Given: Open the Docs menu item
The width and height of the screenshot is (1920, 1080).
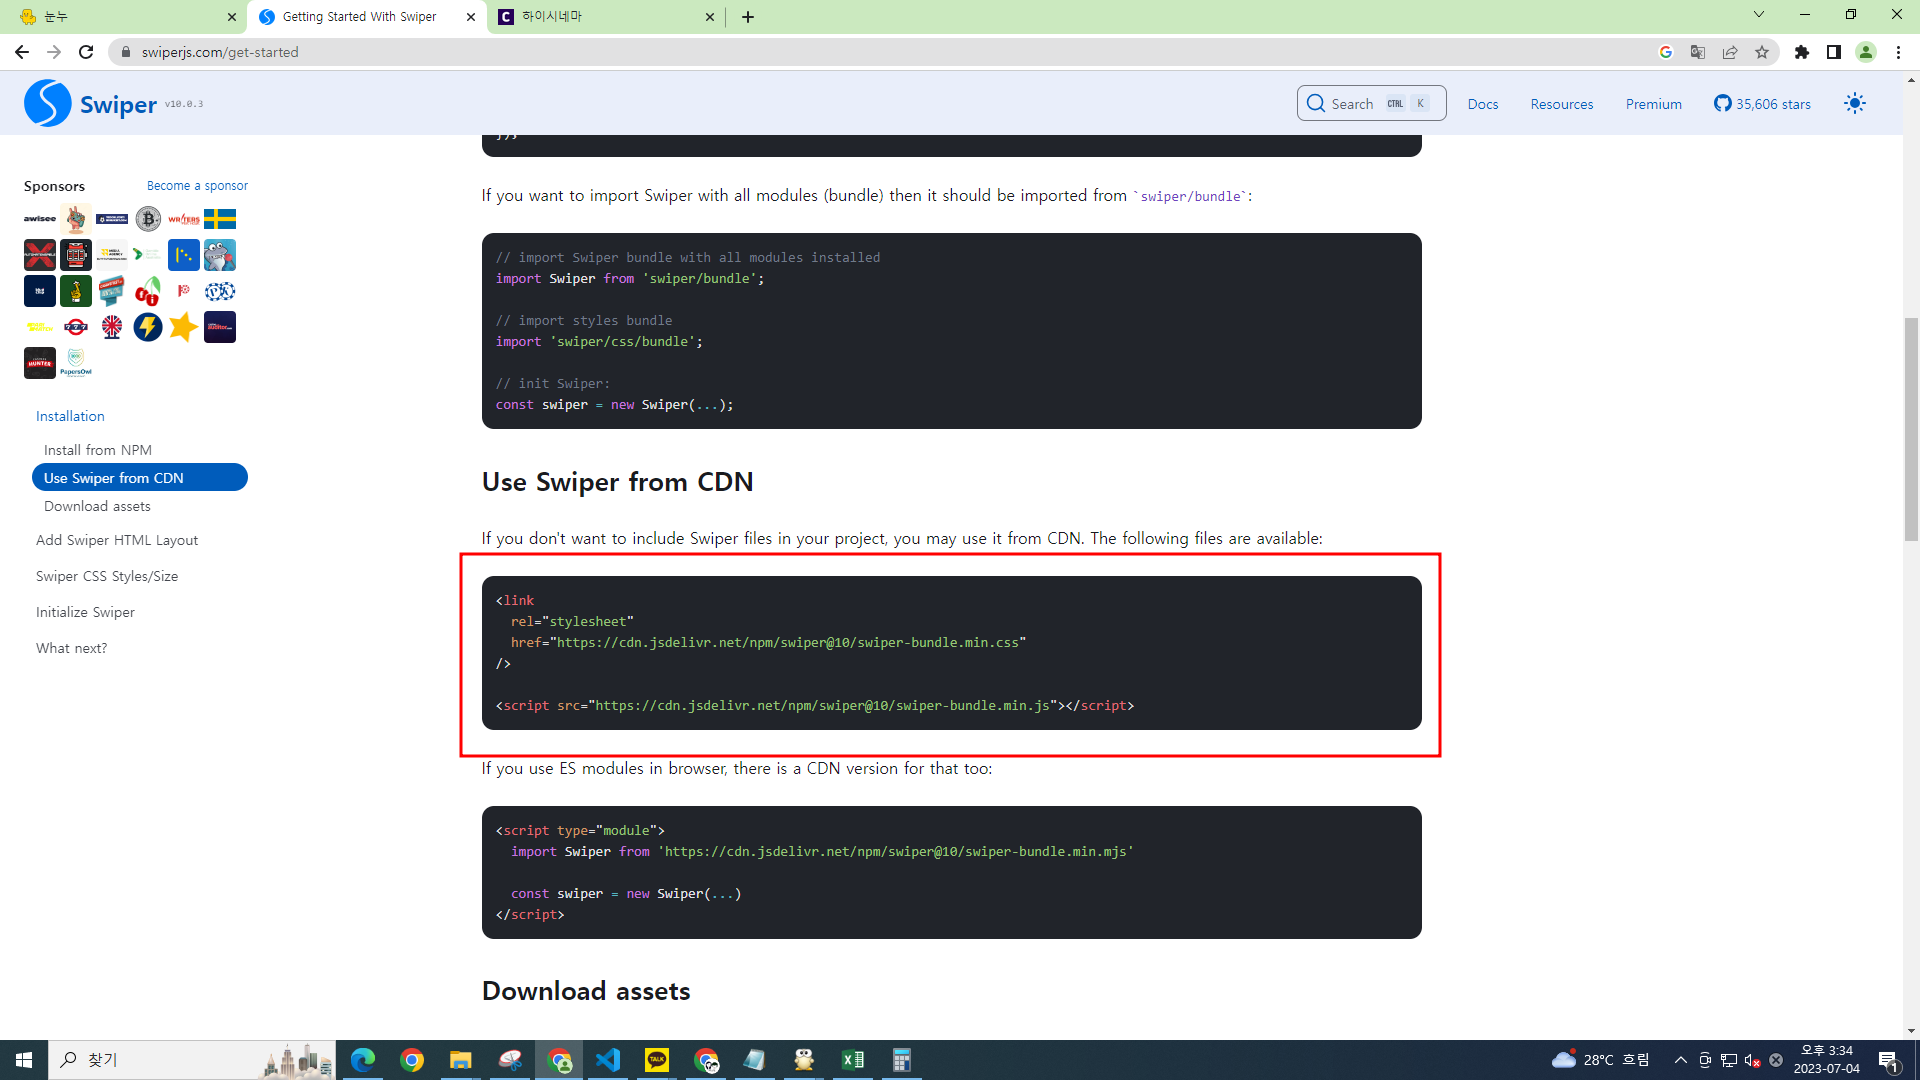Looking at the screenshot, I should [x=1482, y=104].
